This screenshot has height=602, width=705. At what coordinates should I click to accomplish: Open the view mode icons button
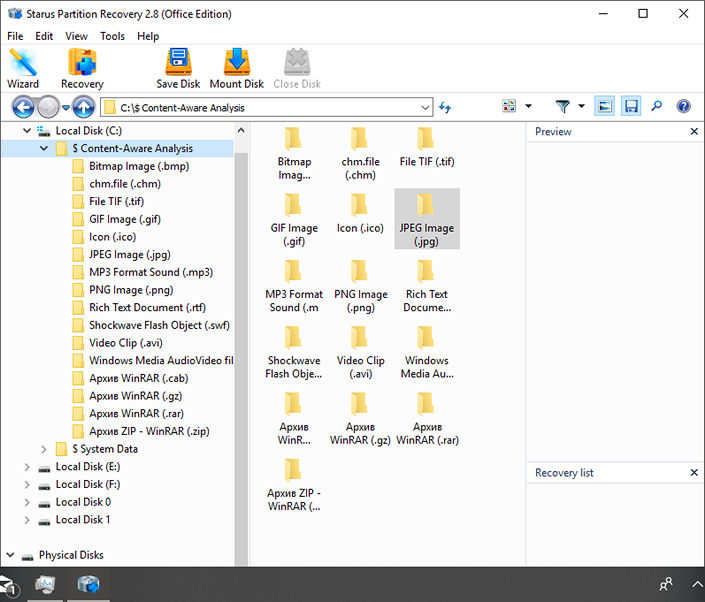pyautogui.click(x=509, y=106)
